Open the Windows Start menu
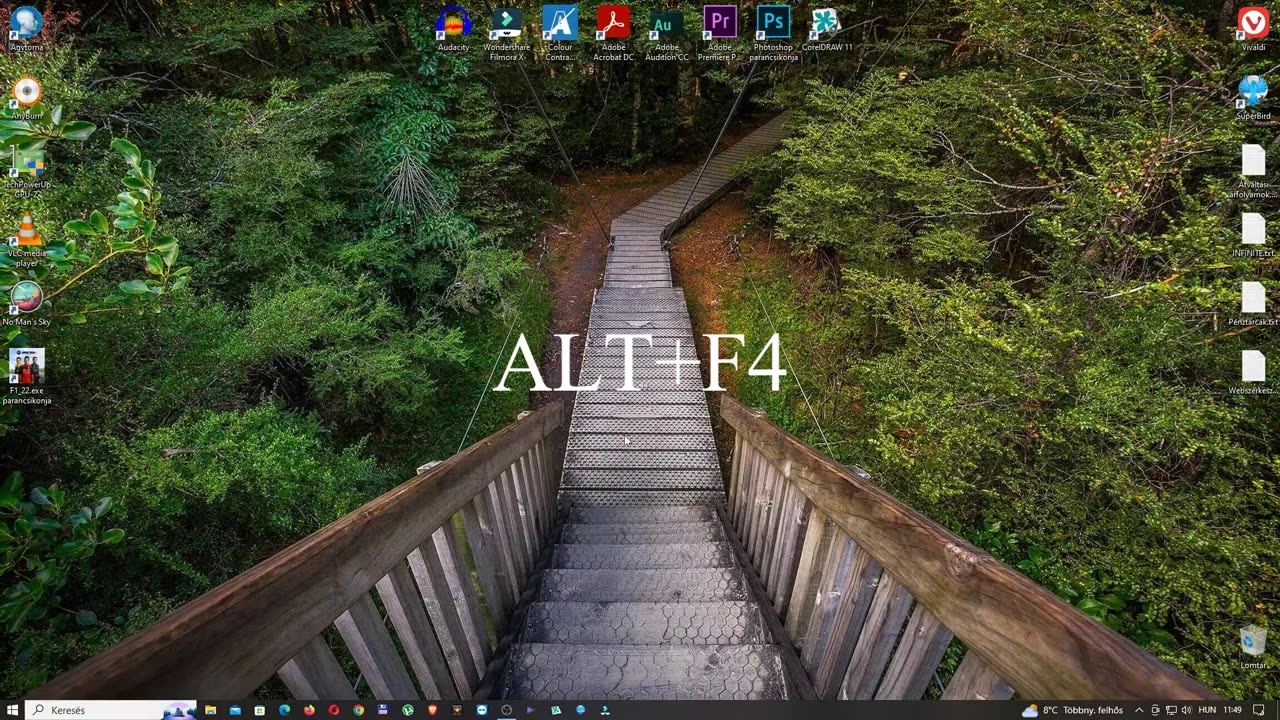The height and width of the screenshot is (720, 1280). click(x=12, y=710)
